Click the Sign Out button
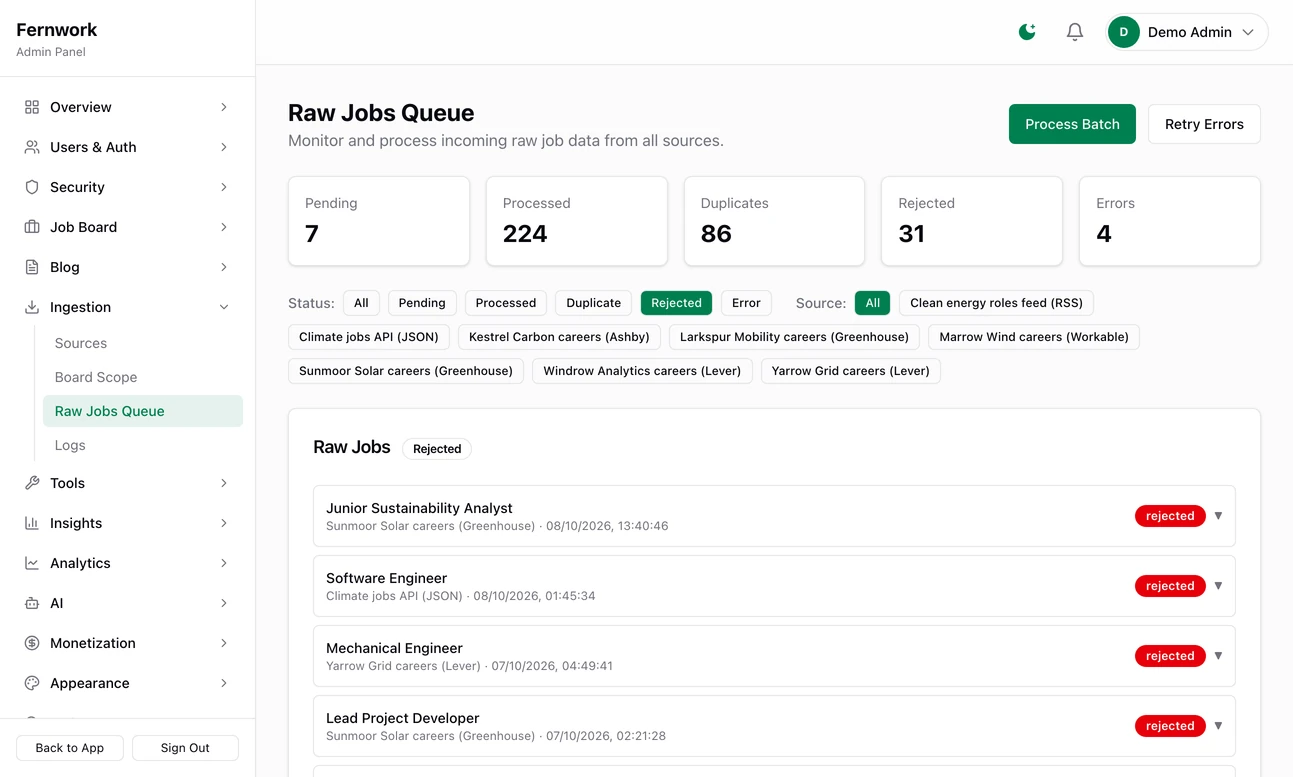The width and height of the screenshot is (1293, 777). tap(185, 748)
